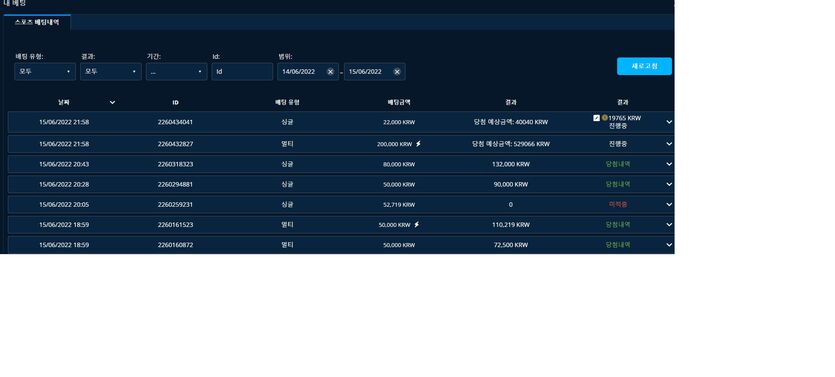835x377 pixels.
Task: Click lightning icon on 200,000 KRW bet
Action: [x=418, y=144]
